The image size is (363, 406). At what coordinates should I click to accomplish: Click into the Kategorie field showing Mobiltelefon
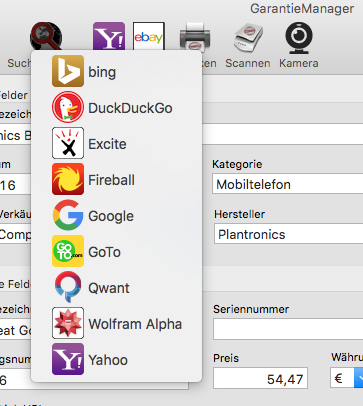(x=287, y=184)
